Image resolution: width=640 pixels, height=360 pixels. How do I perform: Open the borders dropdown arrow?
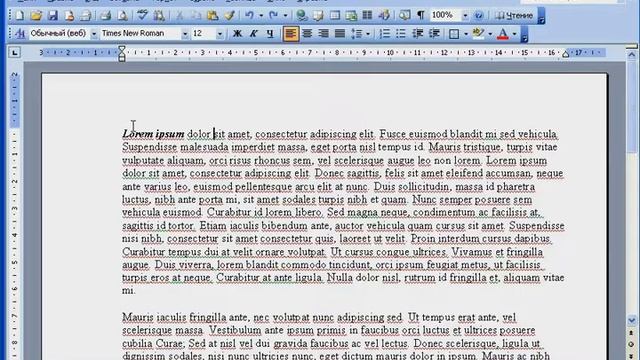466,33
